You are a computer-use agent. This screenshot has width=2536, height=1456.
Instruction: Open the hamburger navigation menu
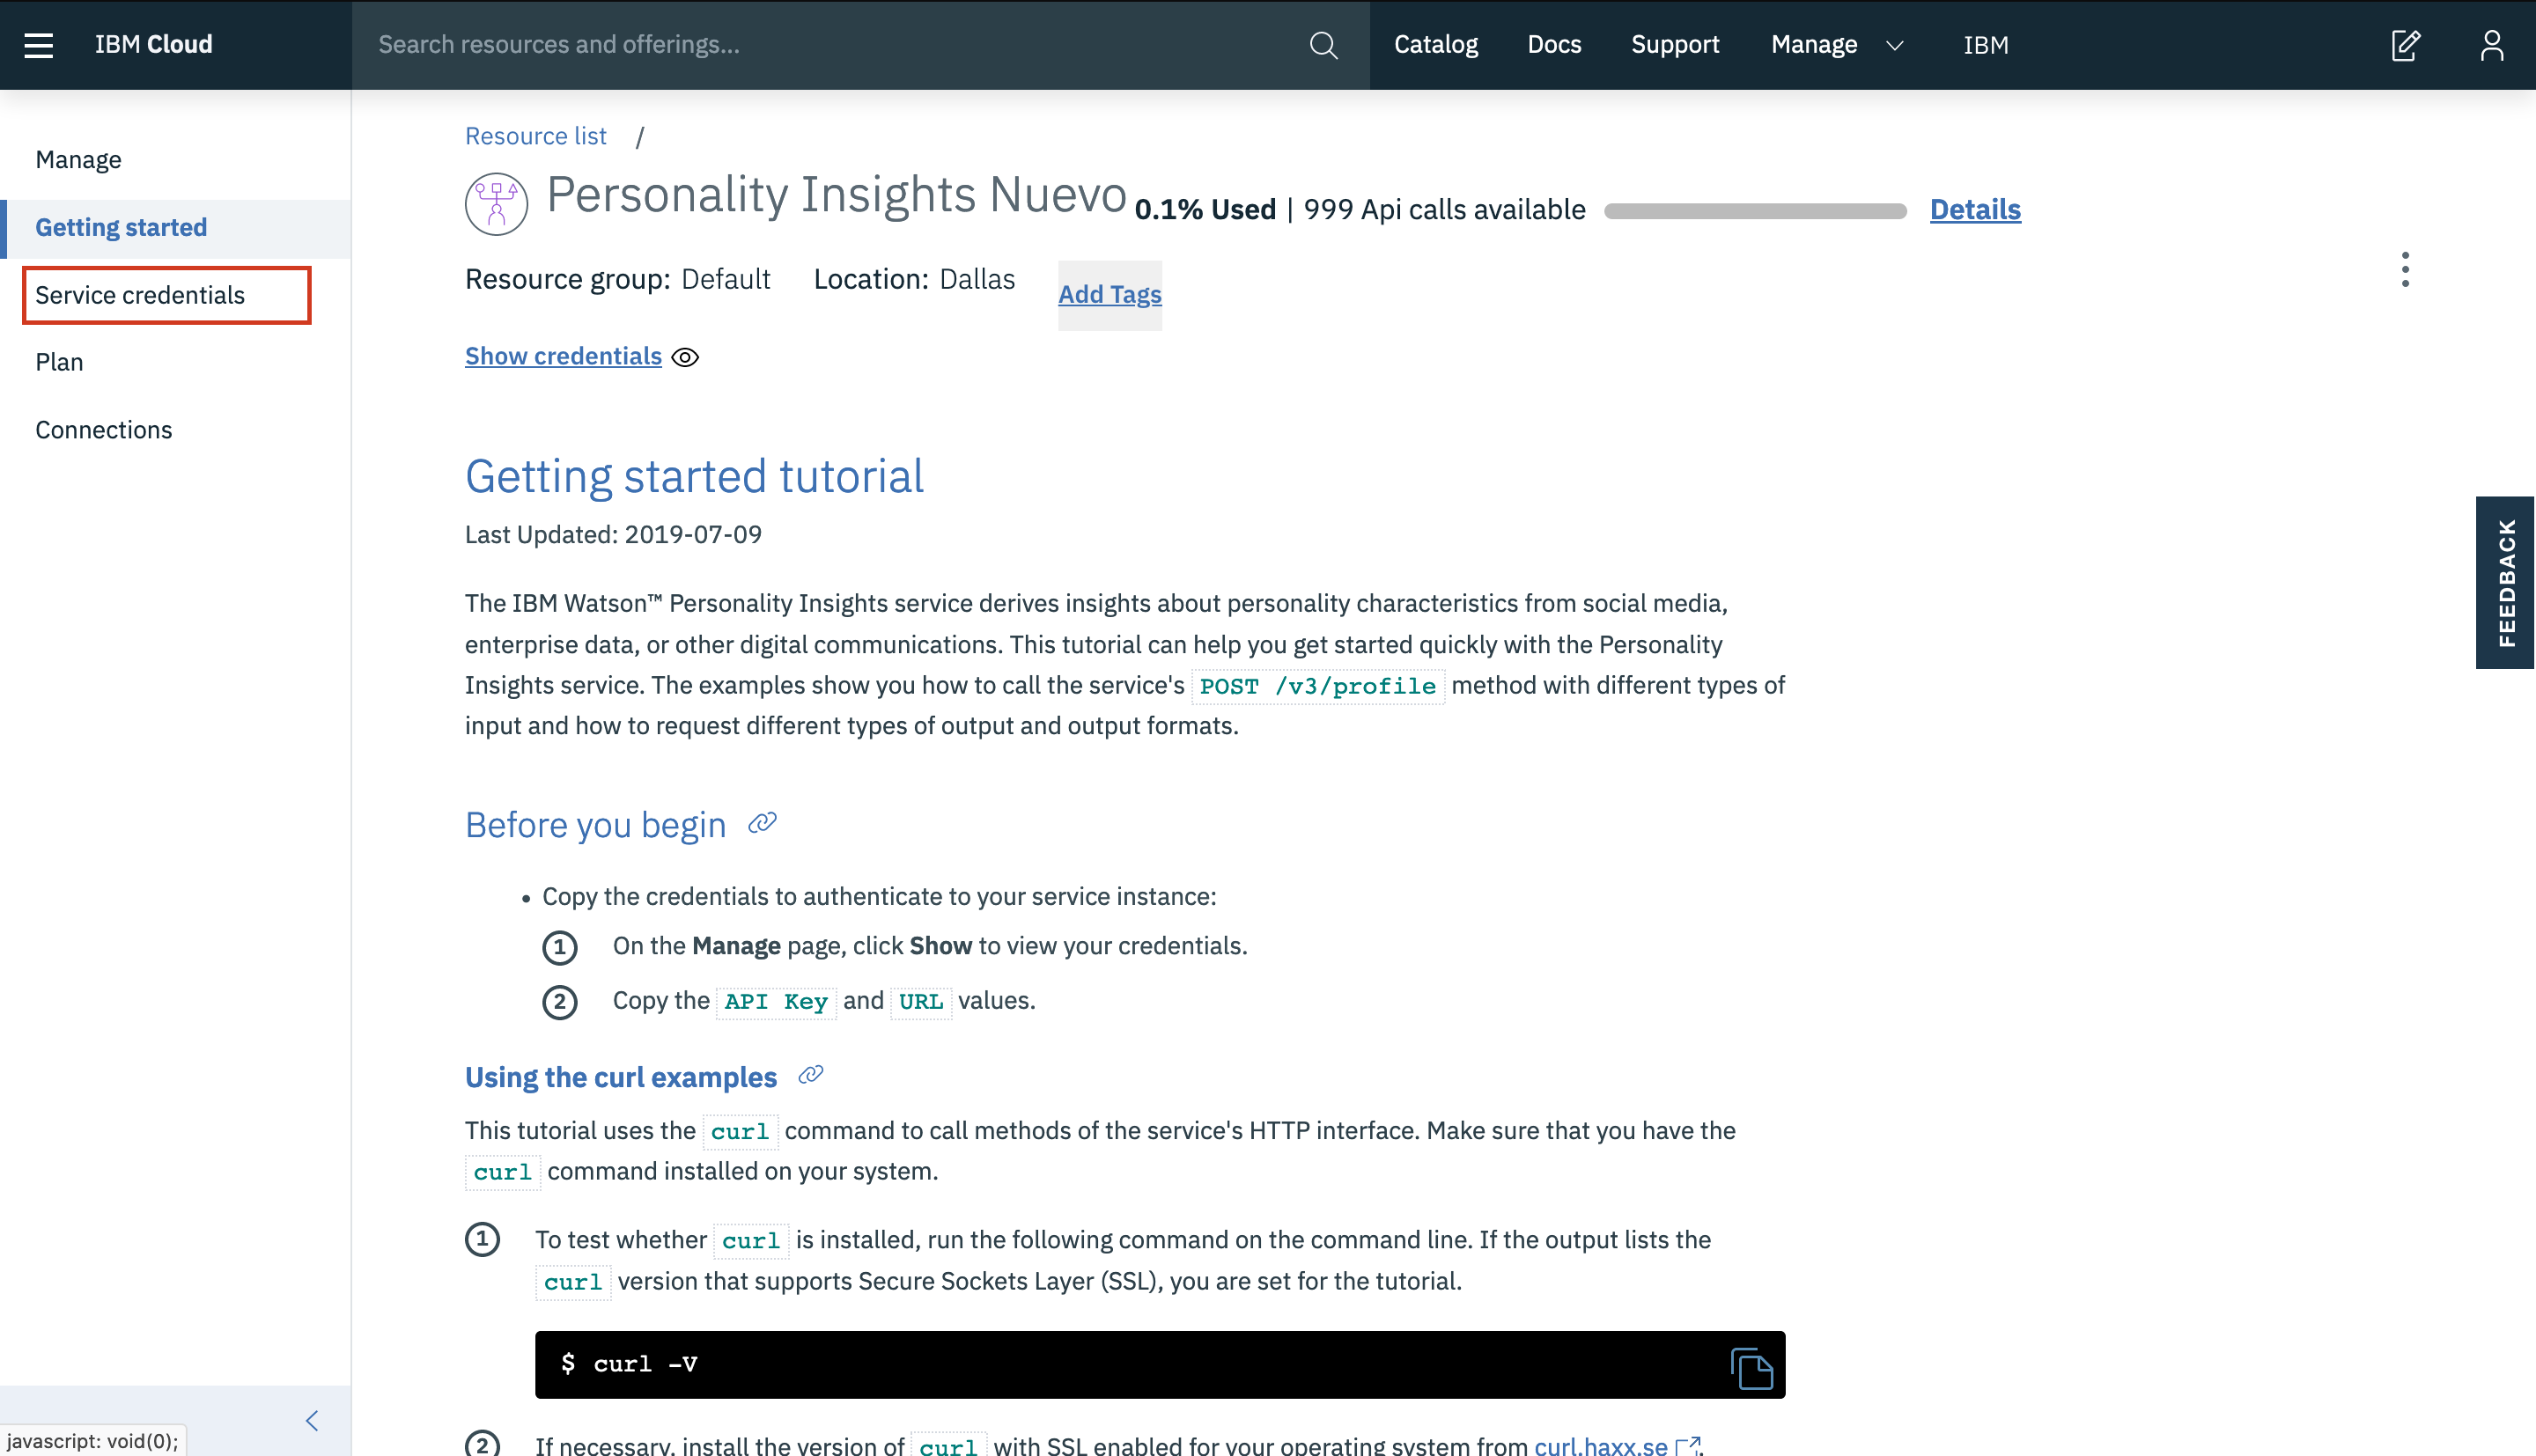(38, 45)
